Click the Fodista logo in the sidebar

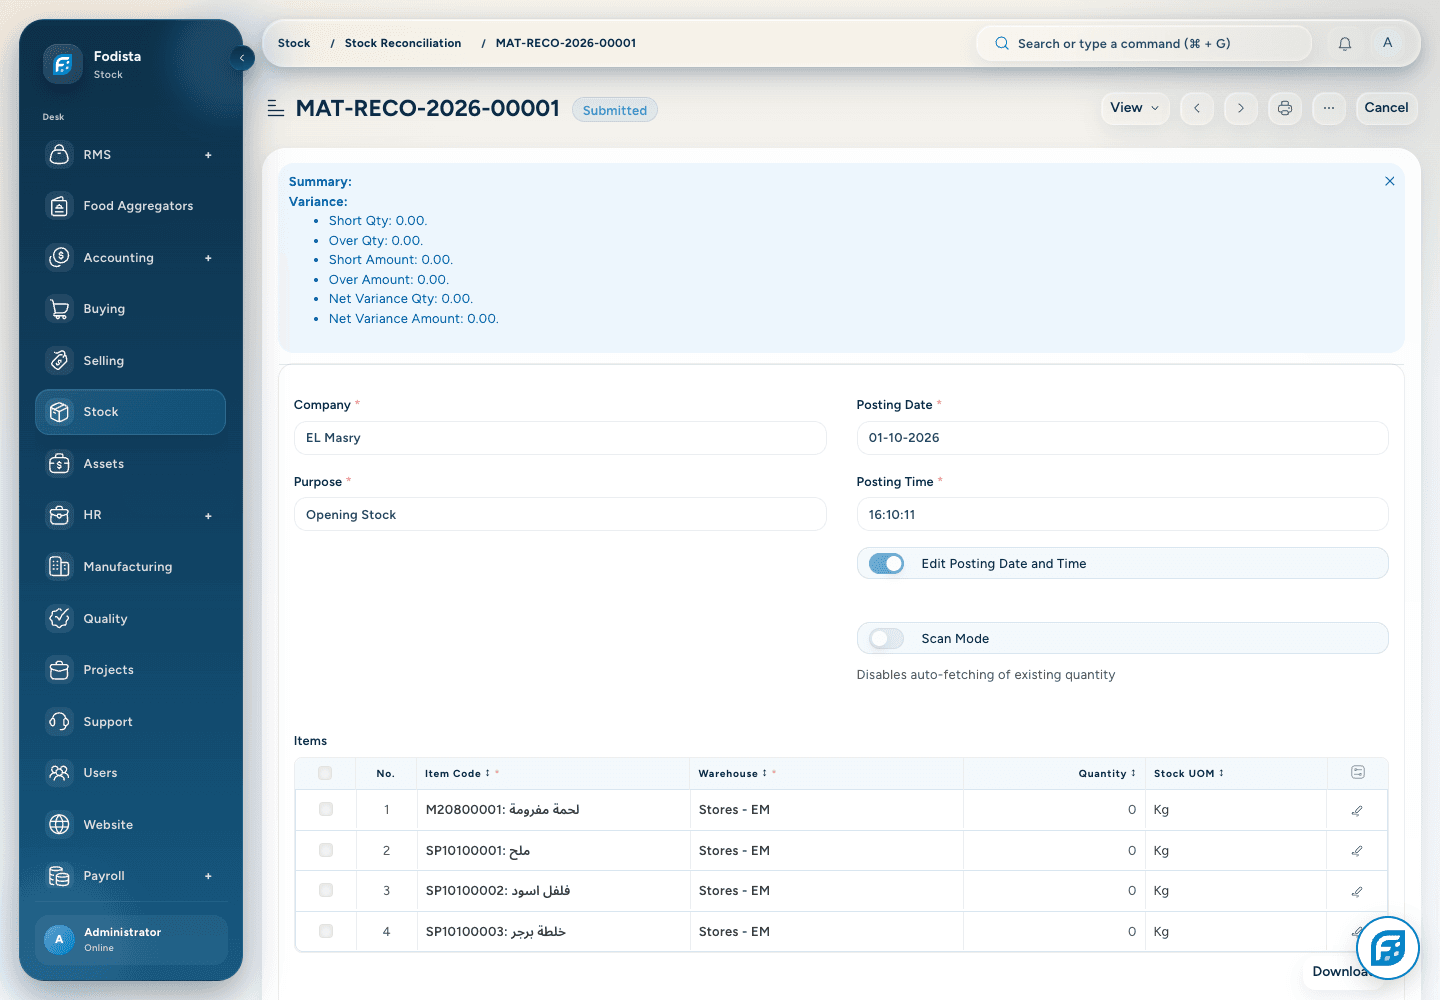pyautogui.click(x=62, y=64)
